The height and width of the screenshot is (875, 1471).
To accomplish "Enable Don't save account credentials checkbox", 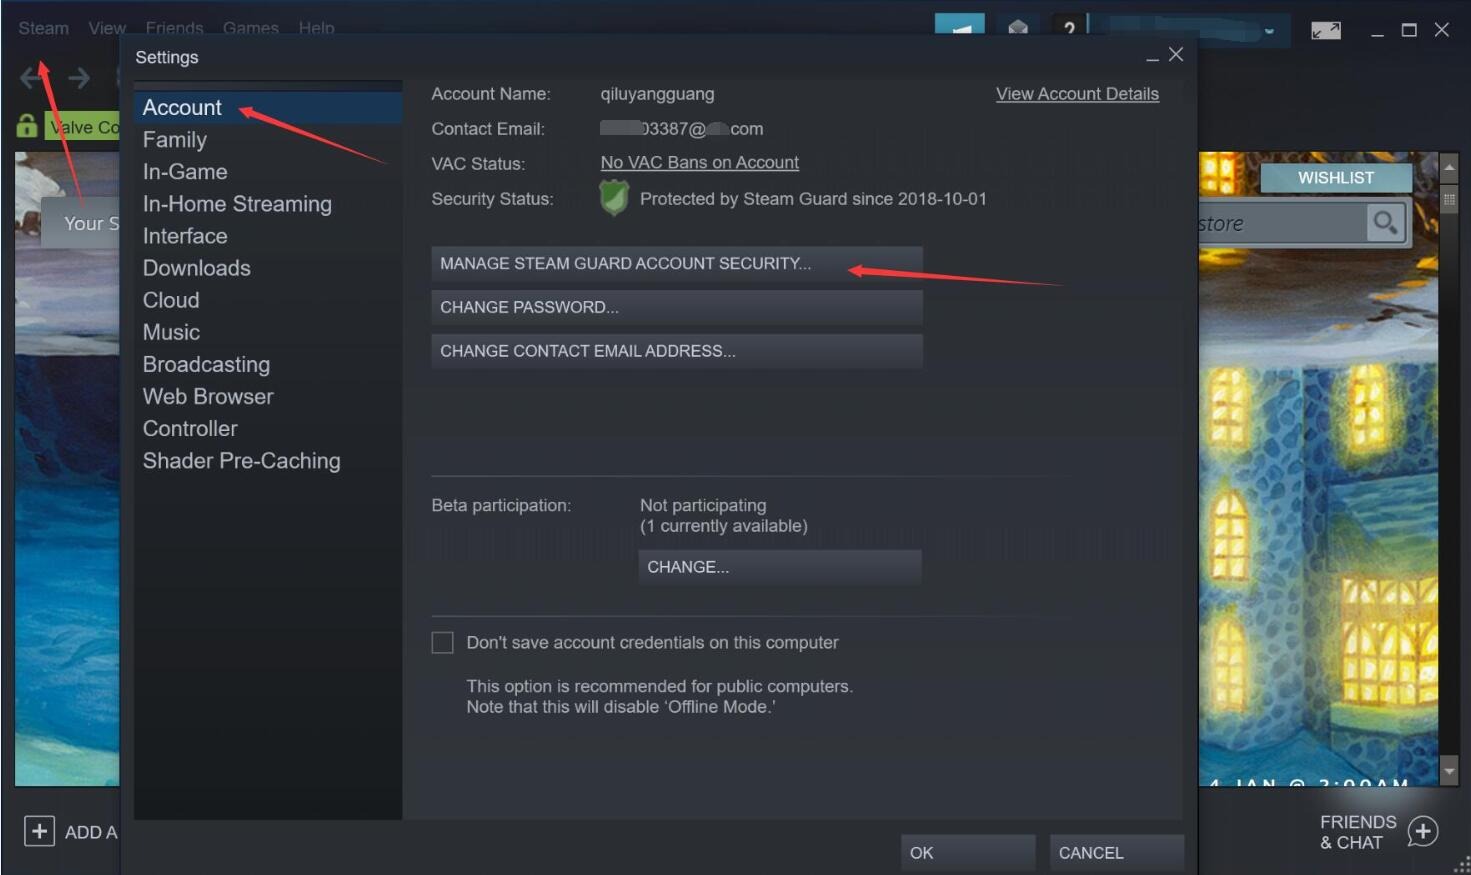I will [x=442, y=642].
